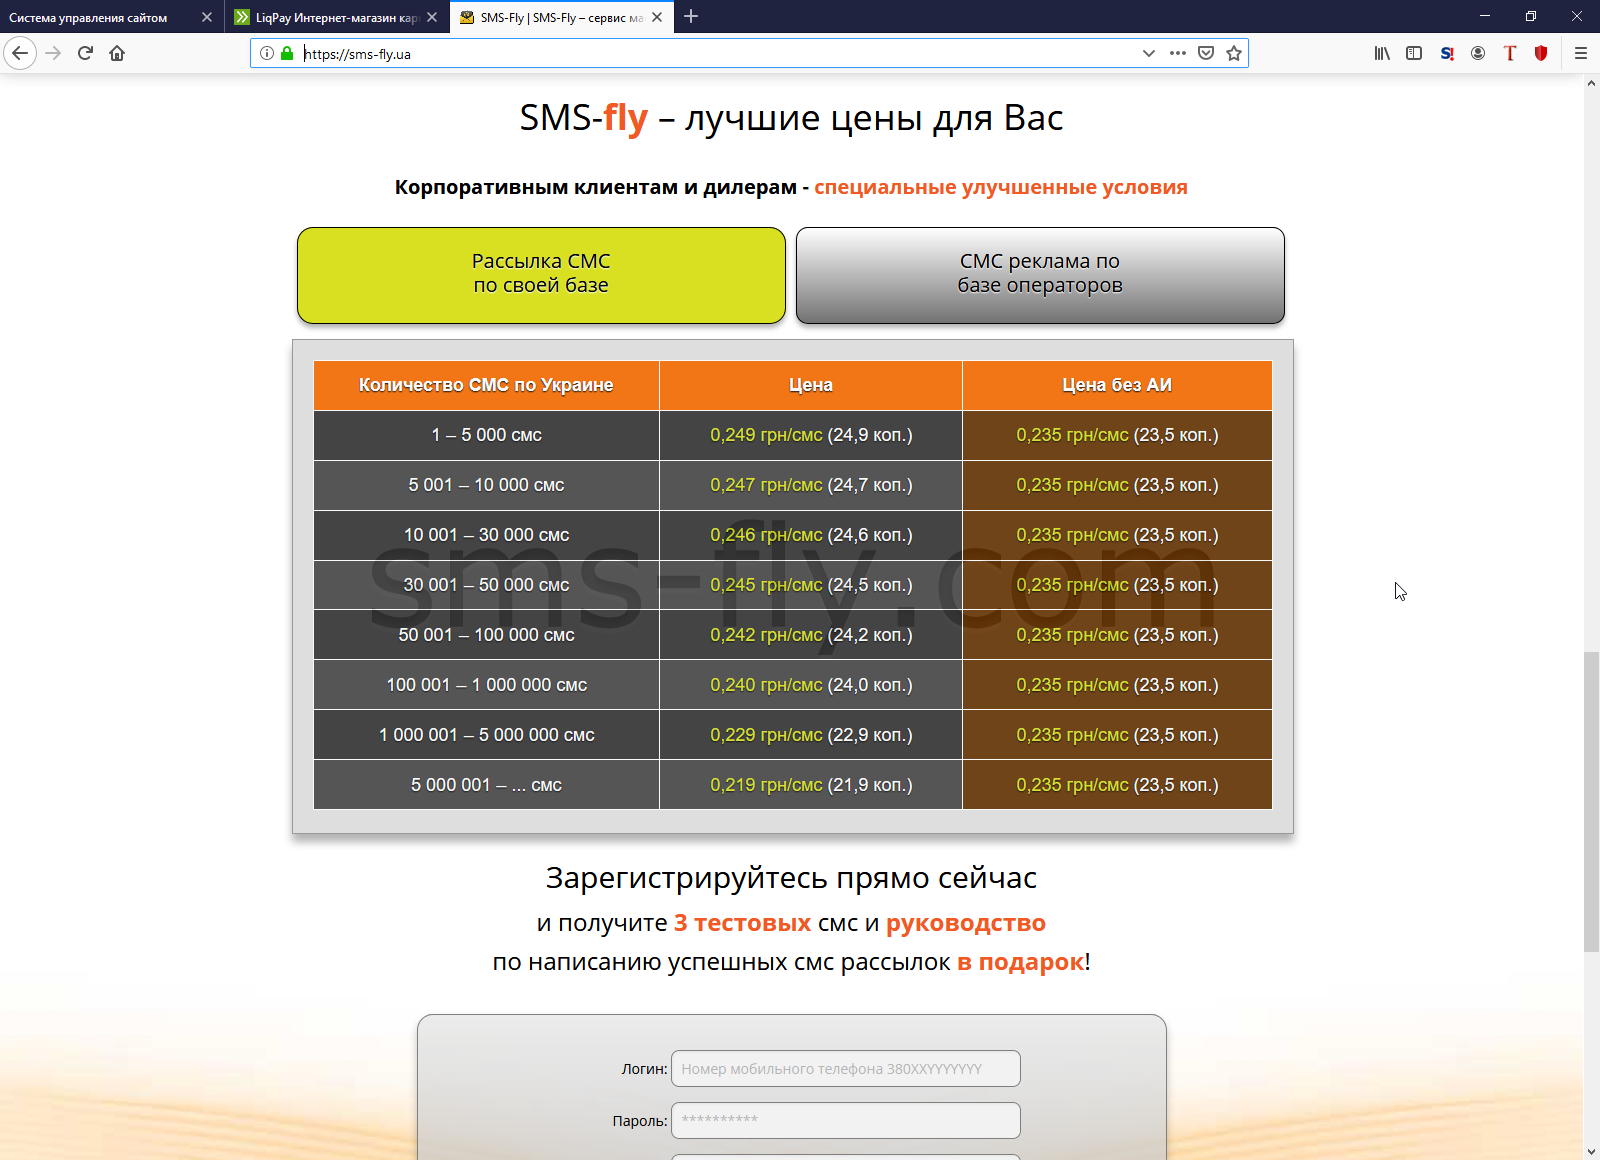Viewport: 1600px width, 1160px height.
Task: Click the red T extension icon
Action: (x=1510, y=53)
